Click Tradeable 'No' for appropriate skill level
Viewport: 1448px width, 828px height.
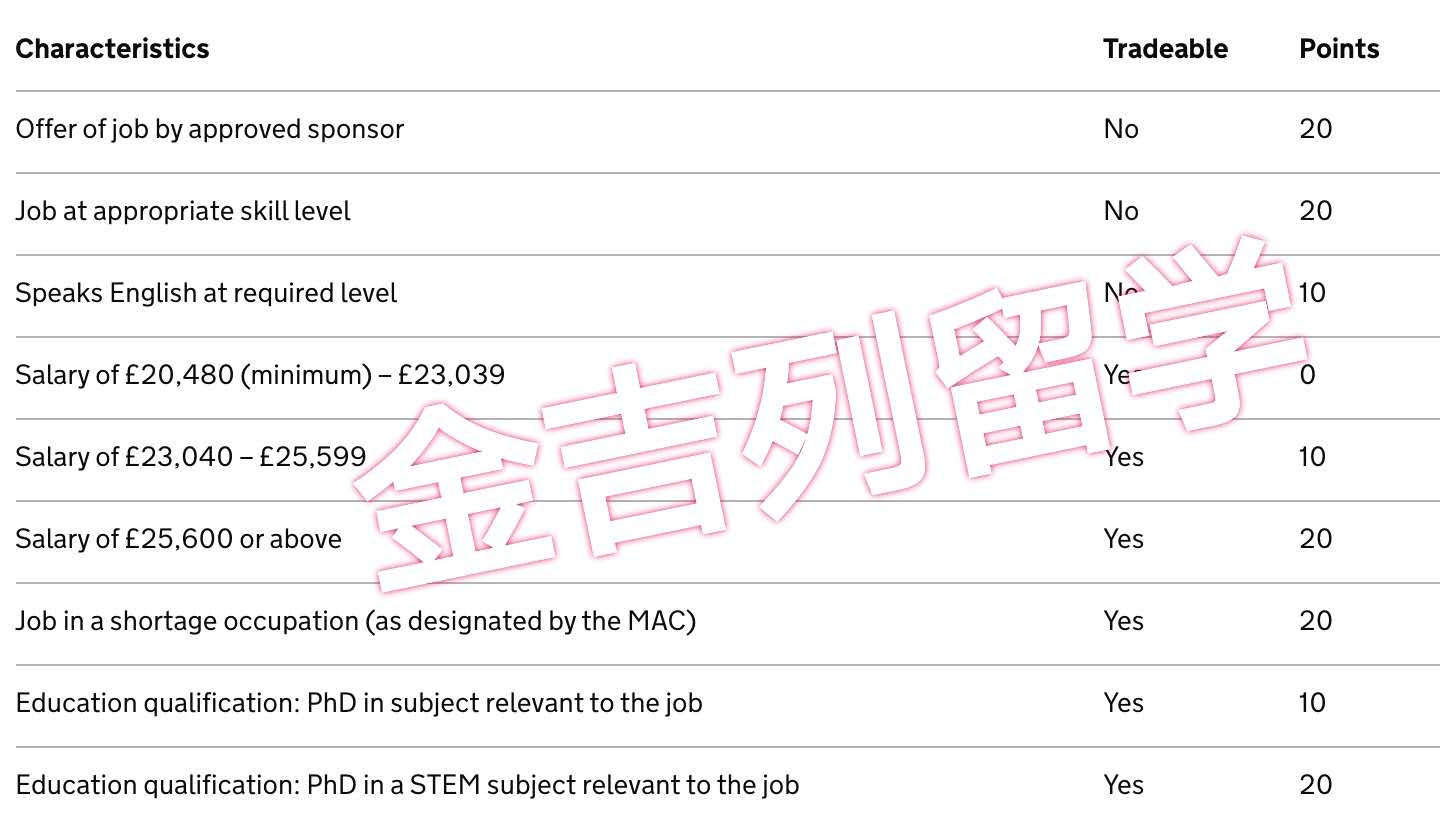(1121, 211)
